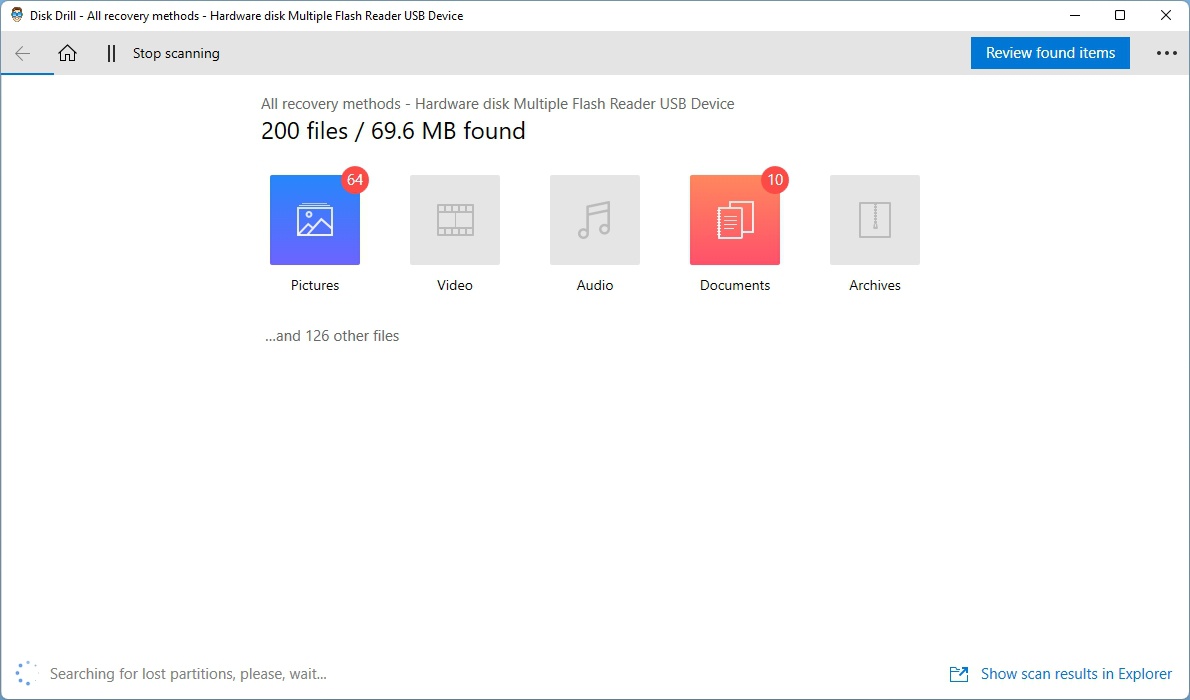Open the Archives category tile
The height and width of the screenshot is (700, 1190).
875,220
